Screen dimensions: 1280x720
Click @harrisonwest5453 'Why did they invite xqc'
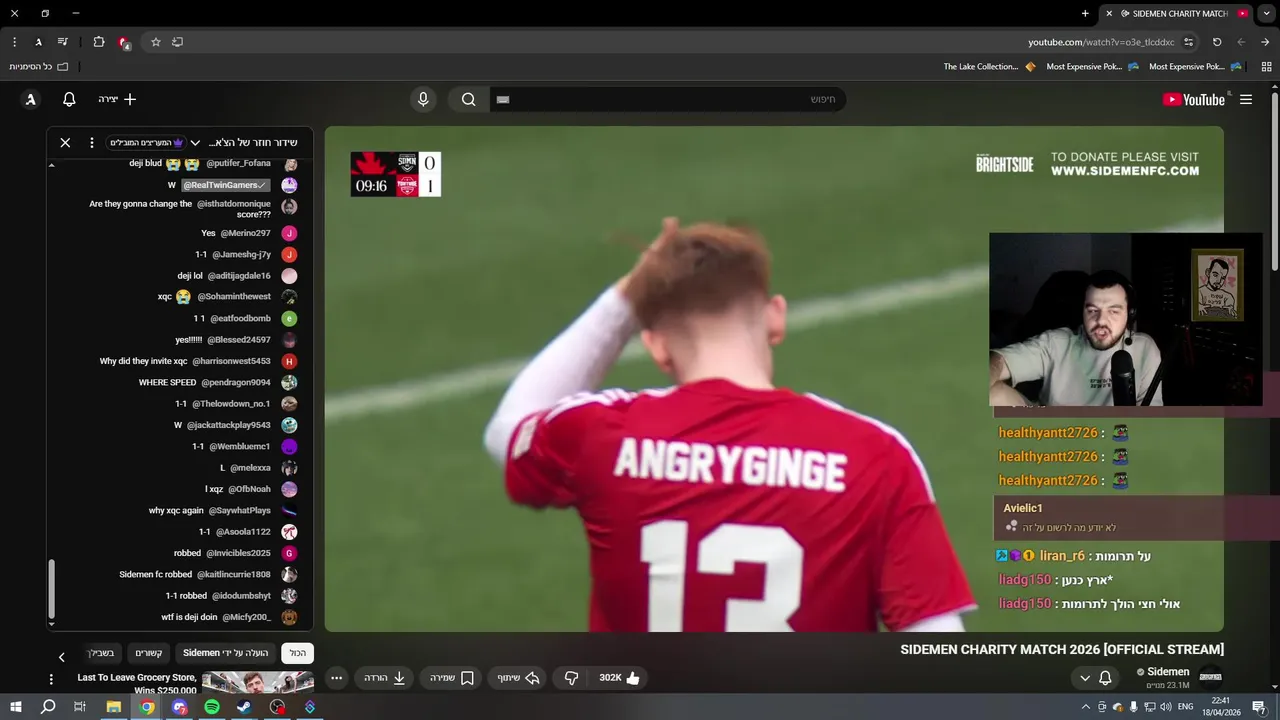198,361
